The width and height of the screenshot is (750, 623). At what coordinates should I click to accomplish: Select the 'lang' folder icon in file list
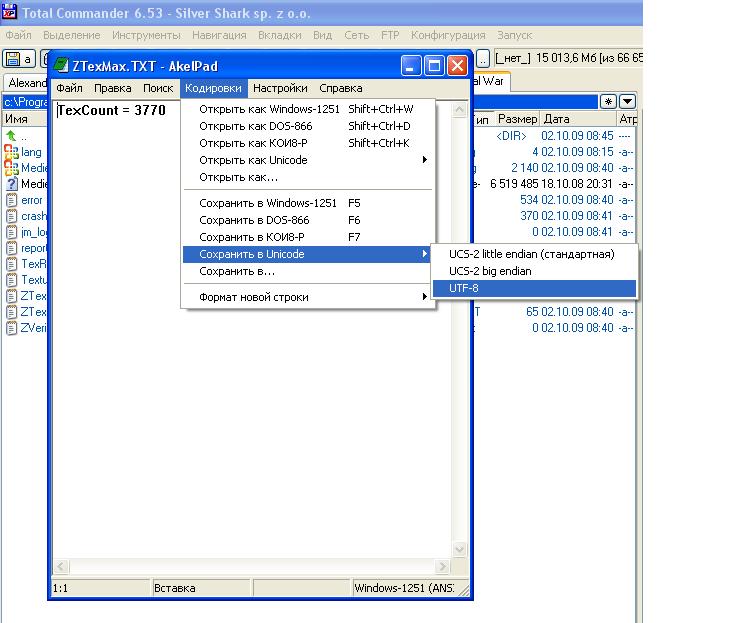click(11, 152)
